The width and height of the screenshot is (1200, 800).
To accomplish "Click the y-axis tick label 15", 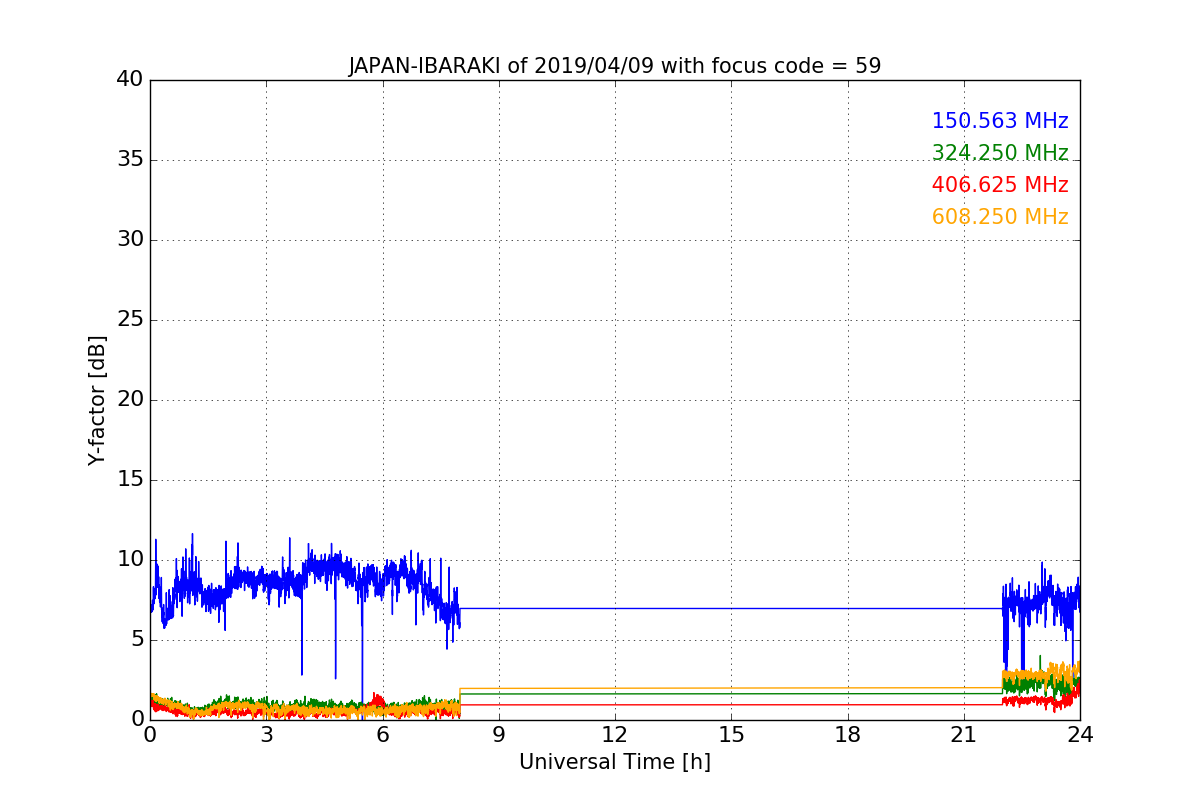I will pyautogui.click(x=129, y=480).
